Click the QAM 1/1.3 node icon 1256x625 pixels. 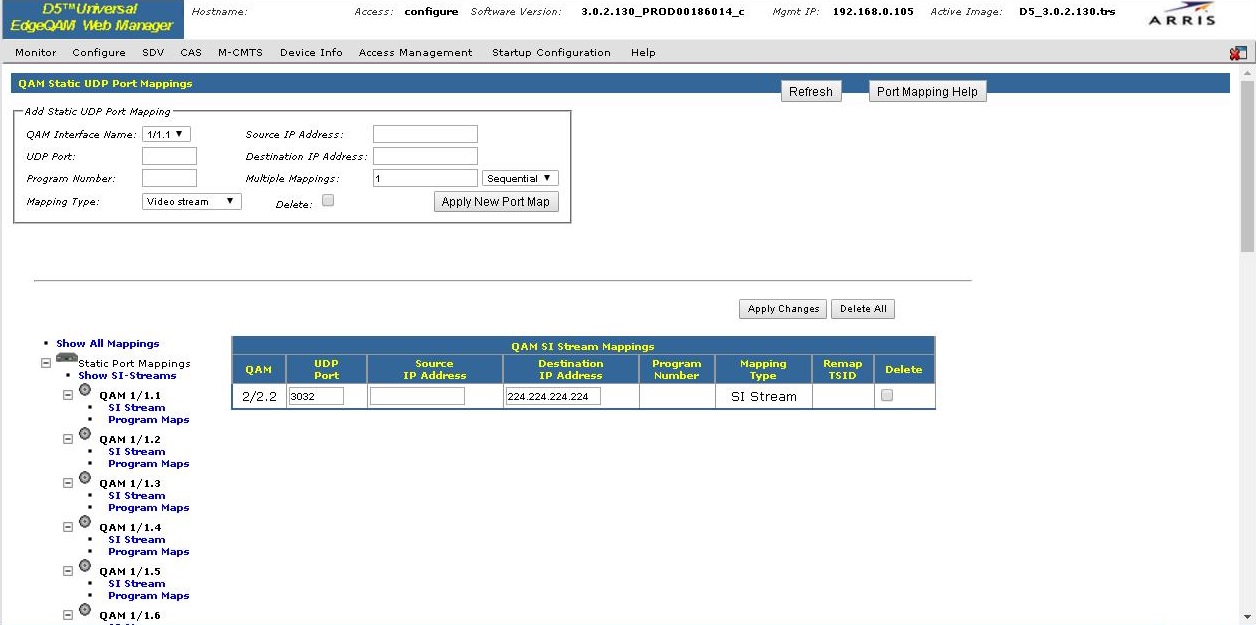(x=85, y=478)
